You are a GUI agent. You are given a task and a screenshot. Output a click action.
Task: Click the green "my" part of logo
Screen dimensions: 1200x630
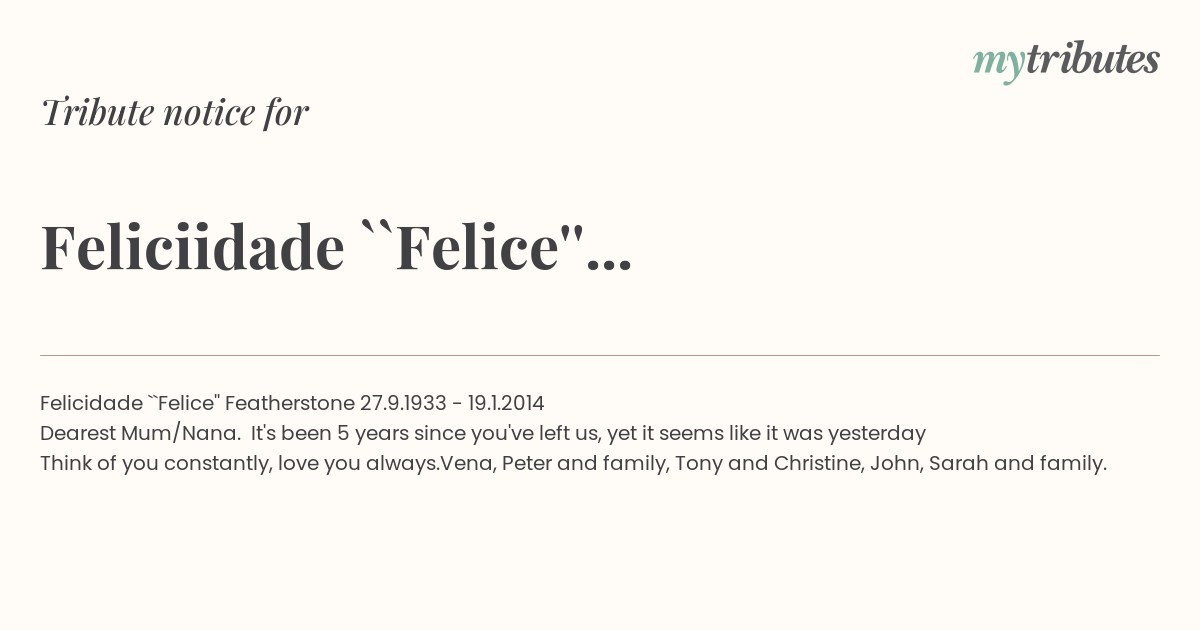point(998,62)
